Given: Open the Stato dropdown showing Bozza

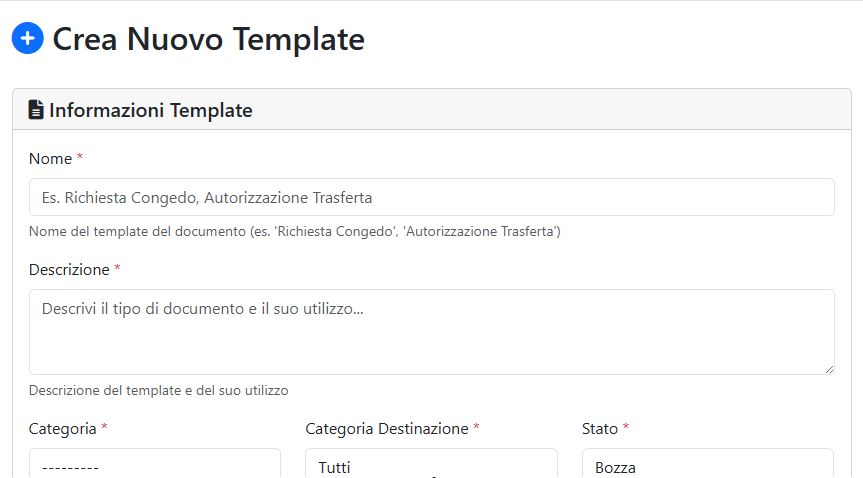Looking at the screenshot, I should [x=707, y=465].
